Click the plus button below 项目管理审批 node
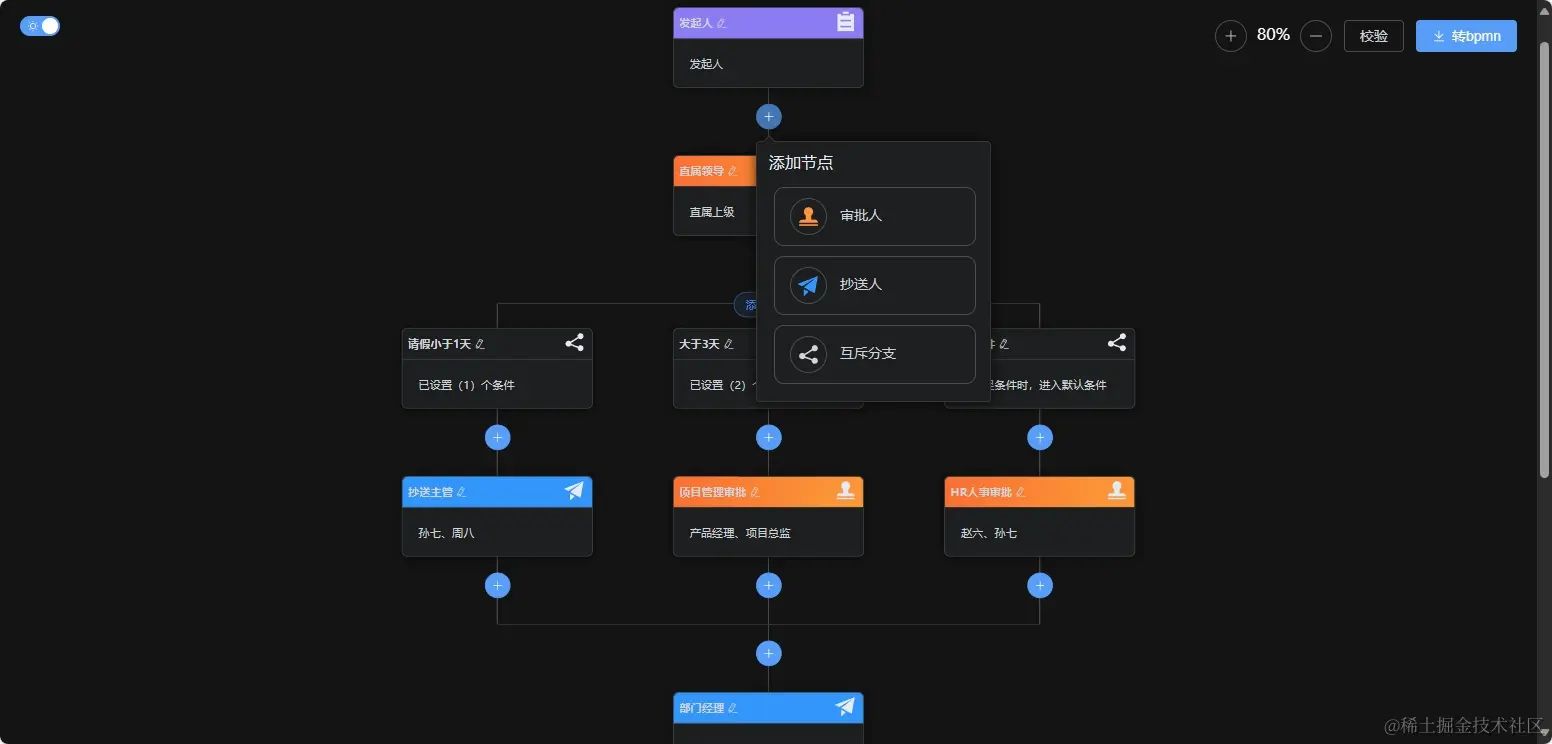The width and height of the screenshot is (1552, 744). (768, 586)
